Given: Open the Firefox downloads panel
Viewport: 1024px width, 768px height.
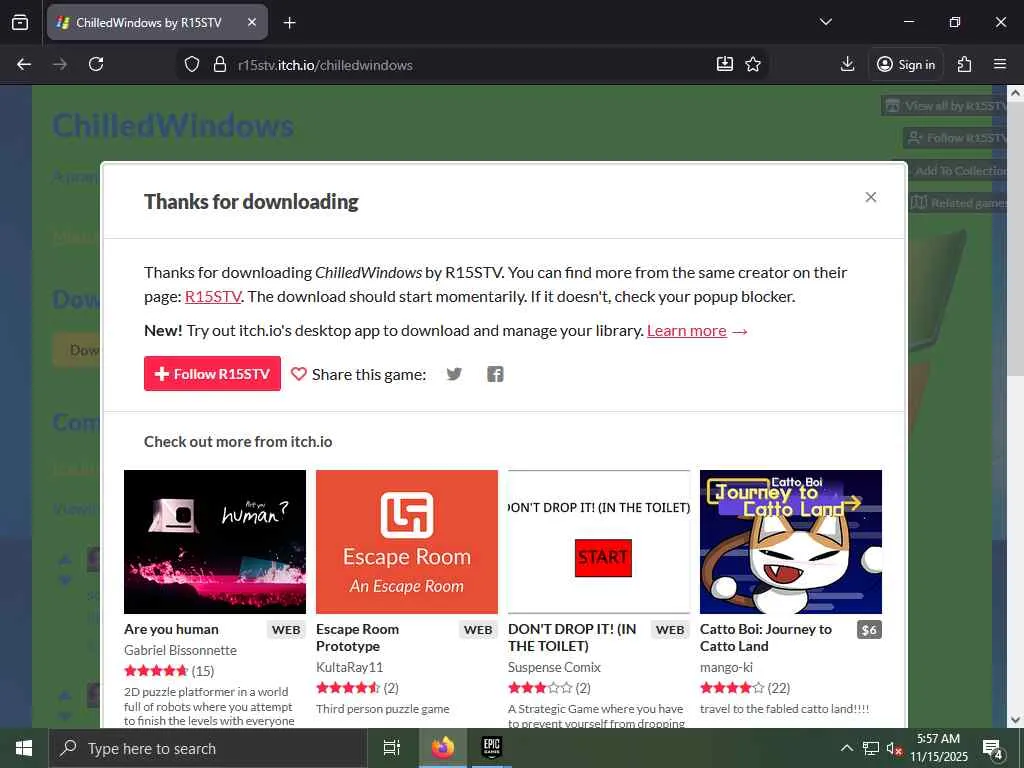Looking at the screenshot, I should click(847, 64).
